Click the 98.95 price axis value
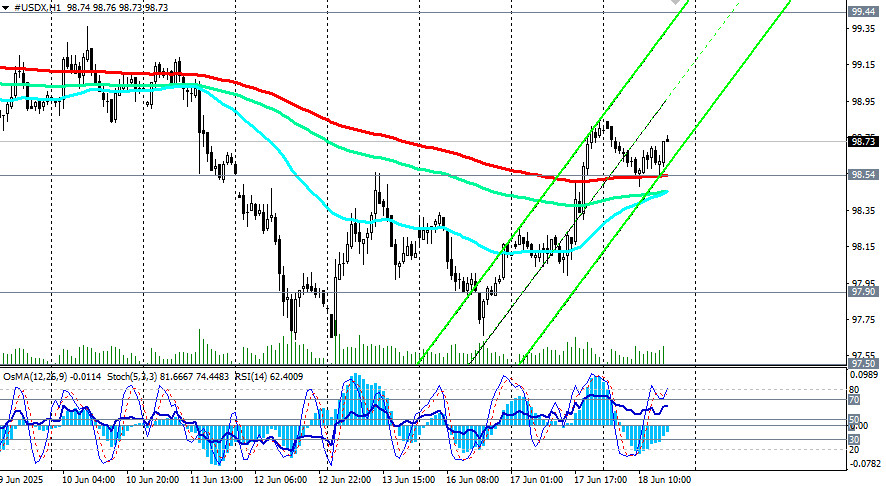Screen dimensions: 886x486 coord(863,102)
